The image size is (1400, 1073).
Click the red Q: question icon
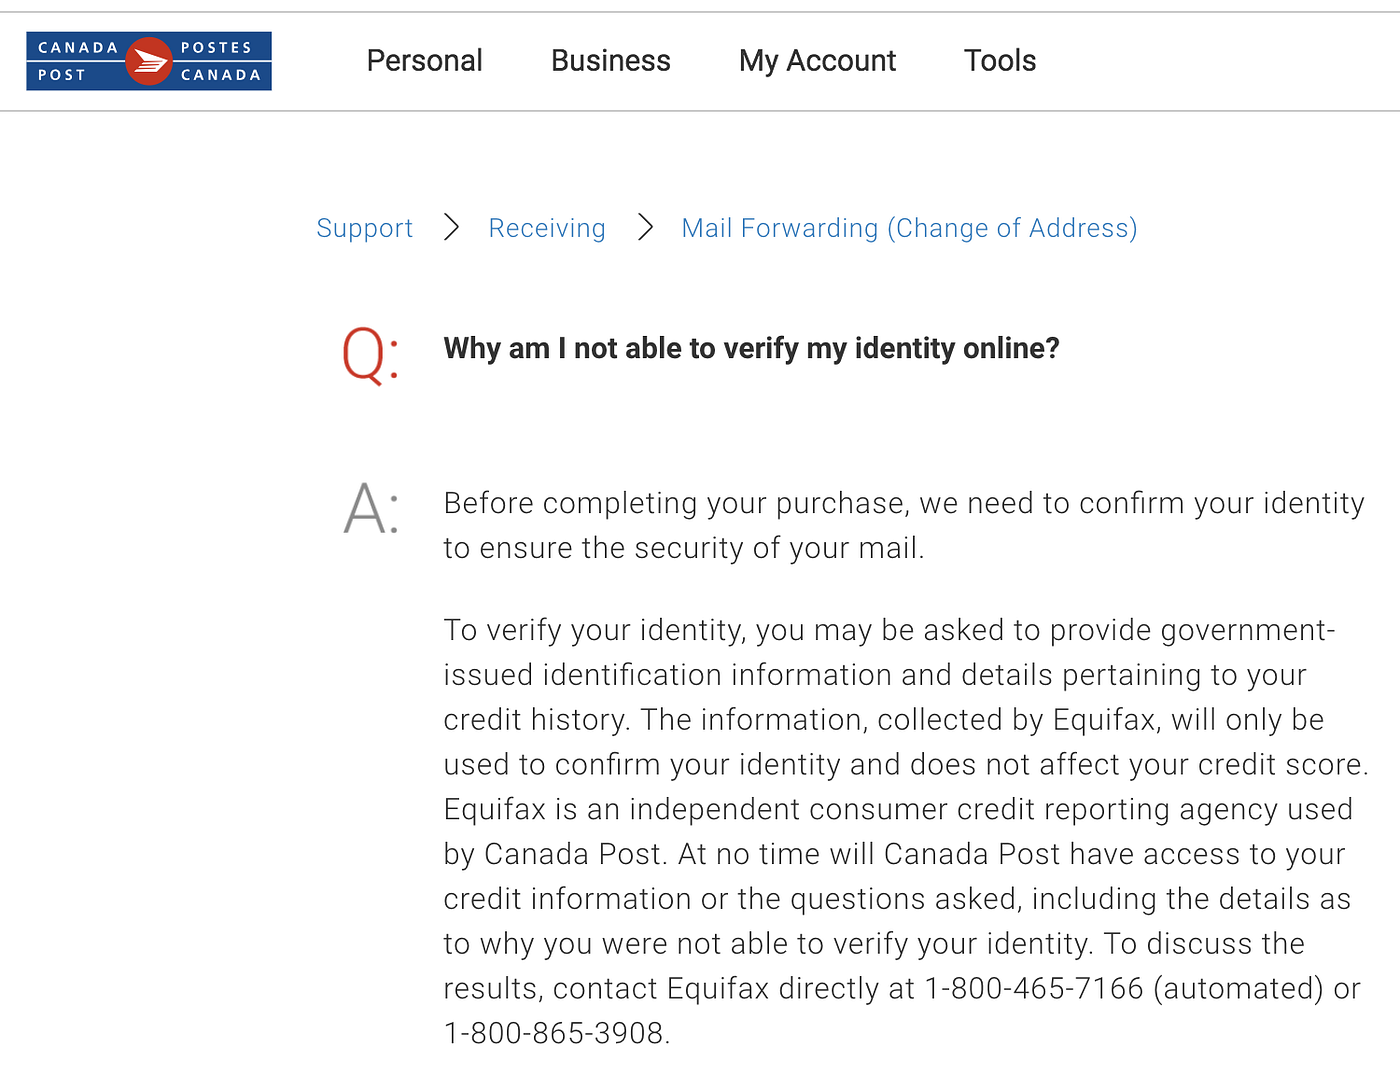click(369, 355)
